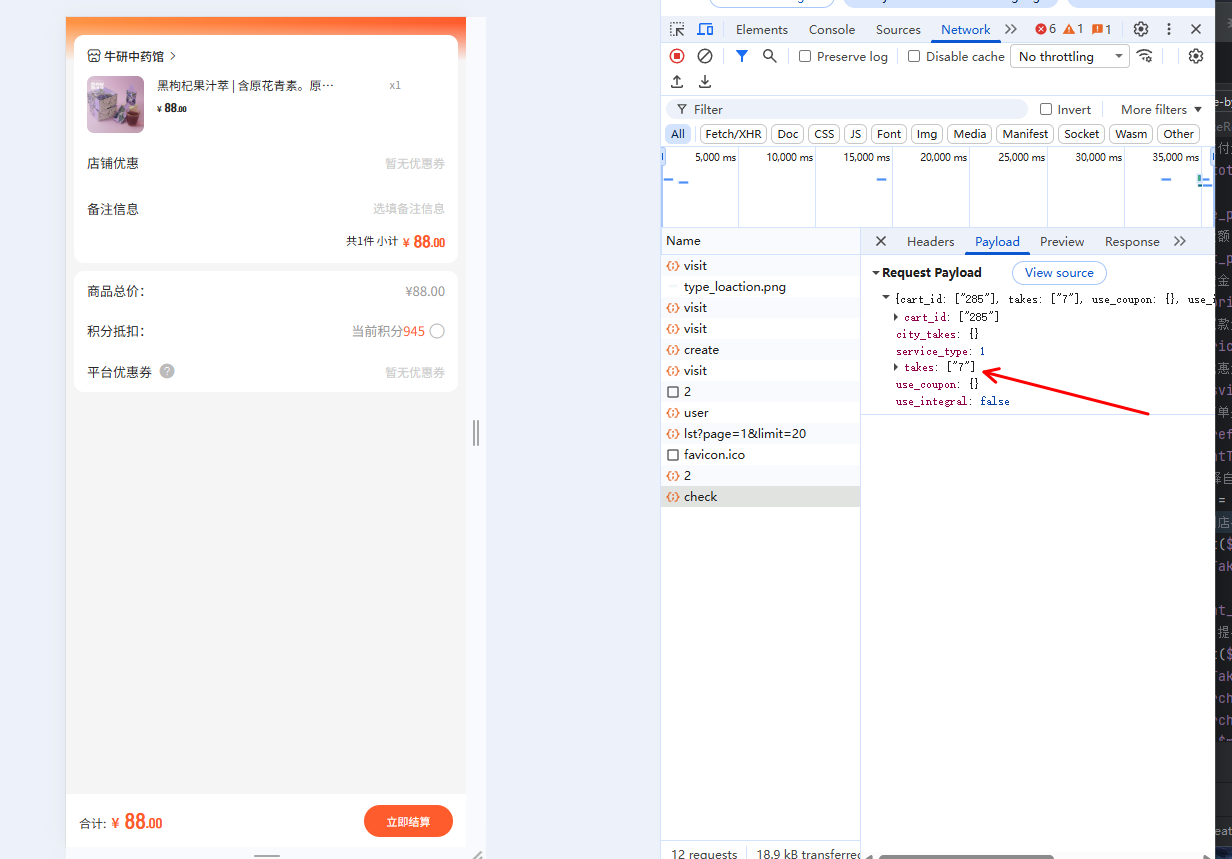Click the network filter funnel icon
This screenshot has width=1232, height=859.
[x=741, y=56]
